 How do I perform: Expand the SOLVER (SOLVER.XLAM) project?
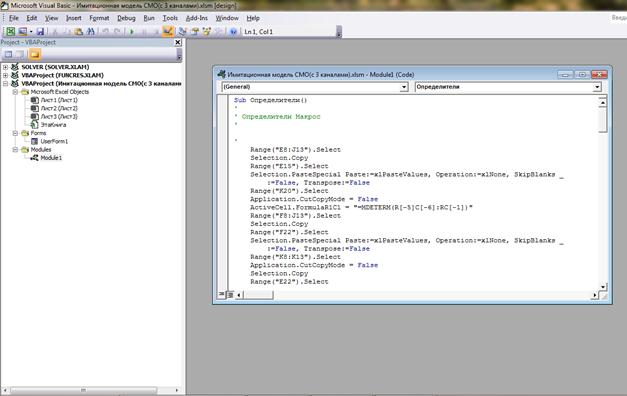pos(6,67)
